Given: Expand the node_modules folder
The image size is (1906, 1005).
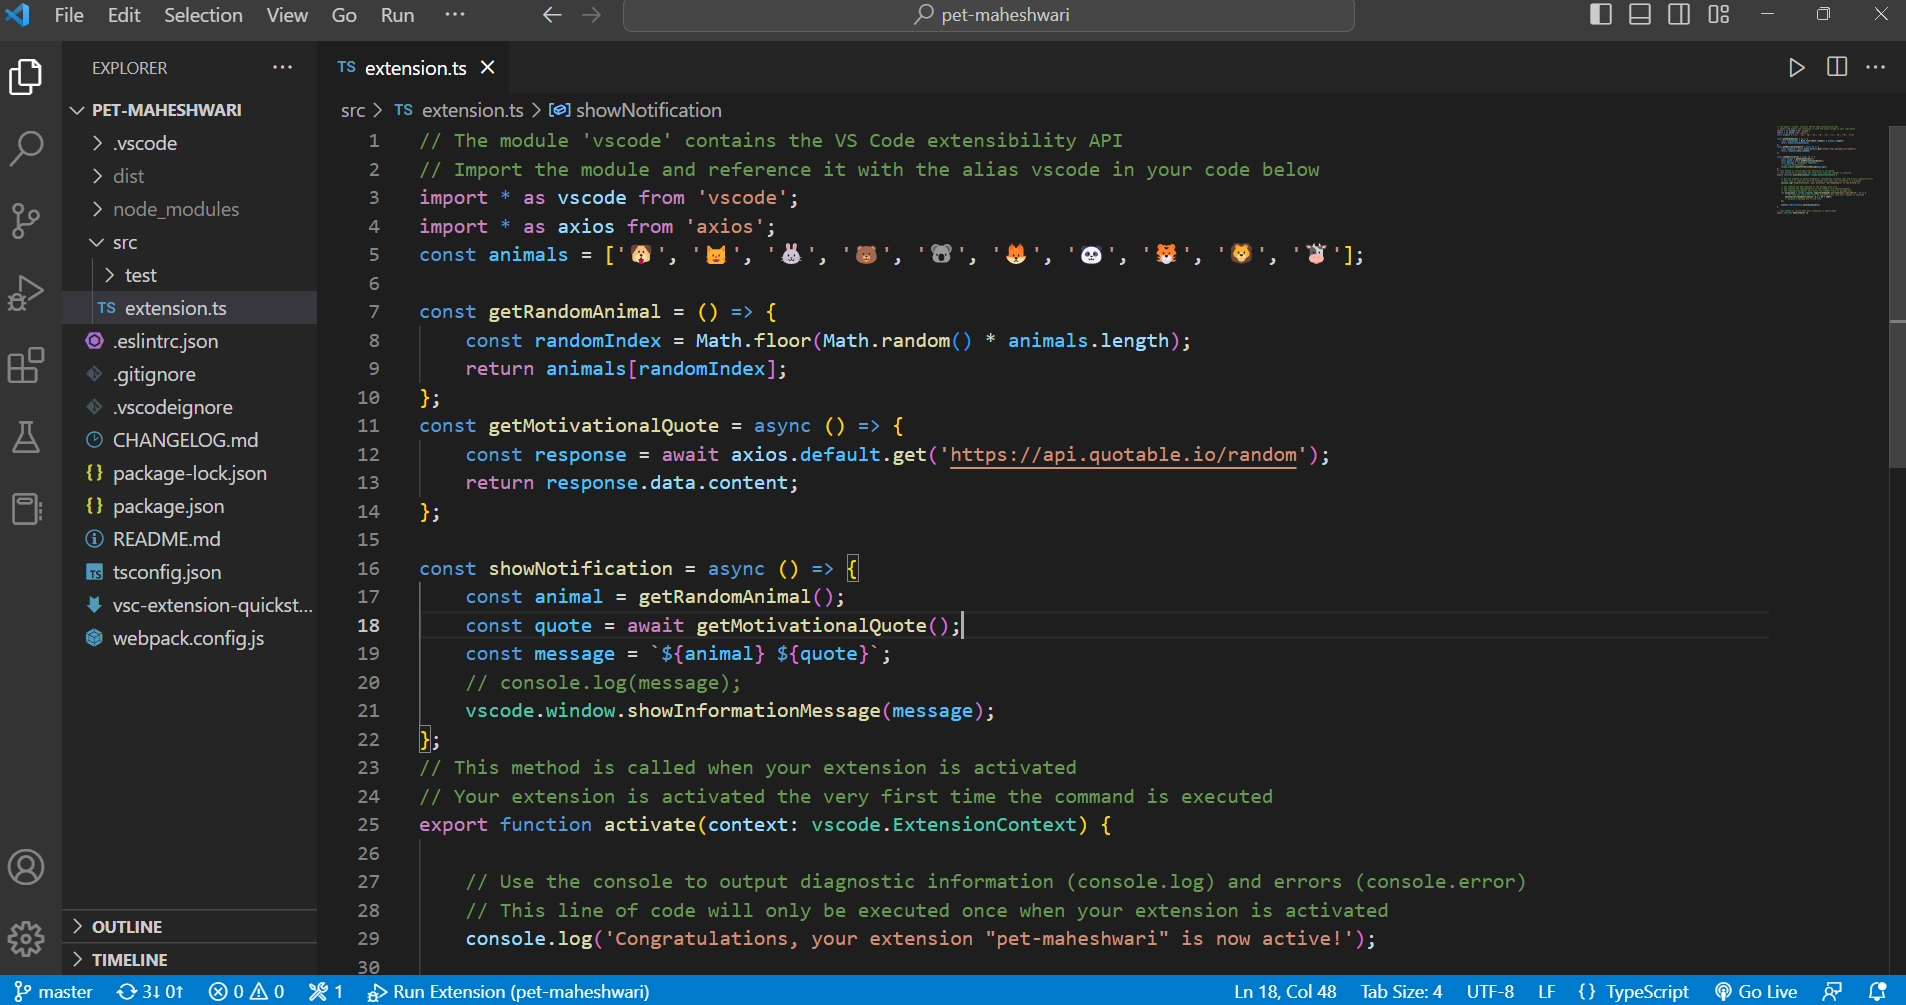Looking at the screenshot, I should [x=175, y=209].
